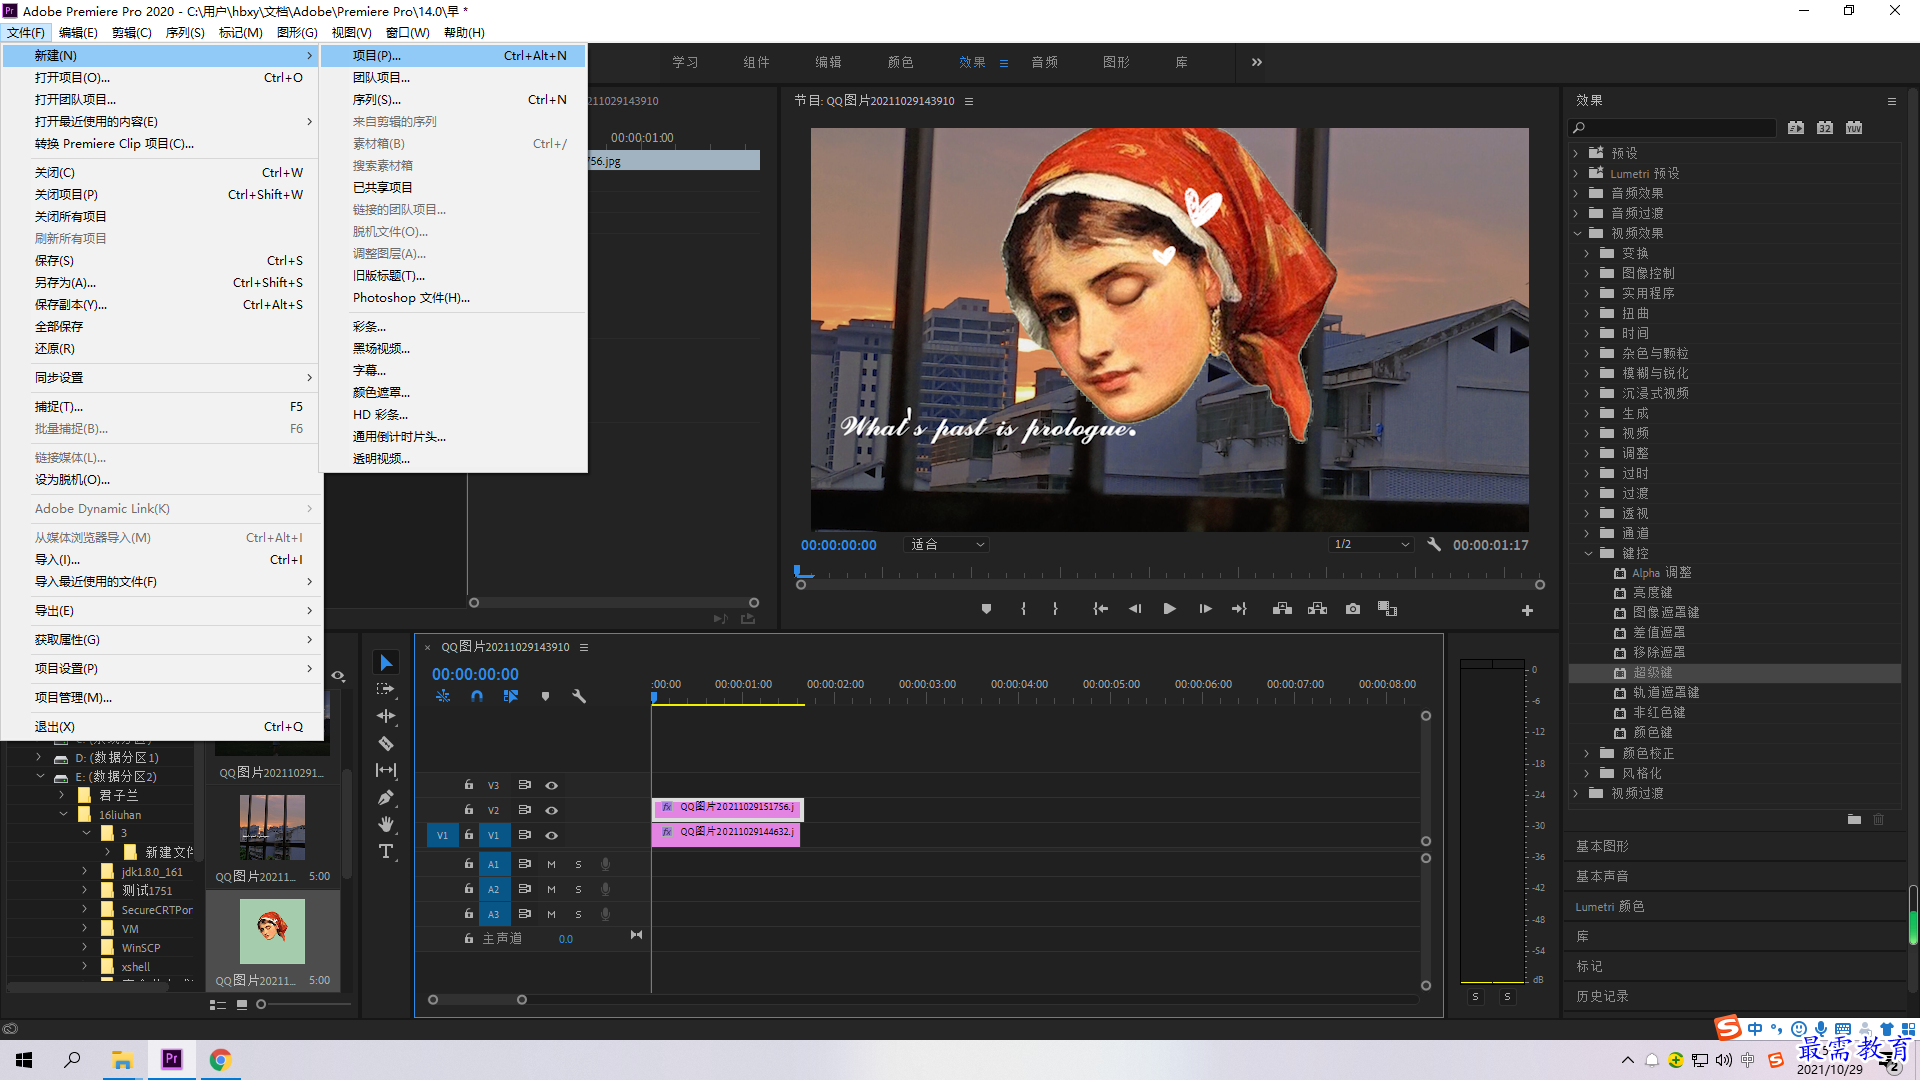Viewport: 1920px width, 1080px height.
Task: Select the Razor tool
Action: (386, 743)
